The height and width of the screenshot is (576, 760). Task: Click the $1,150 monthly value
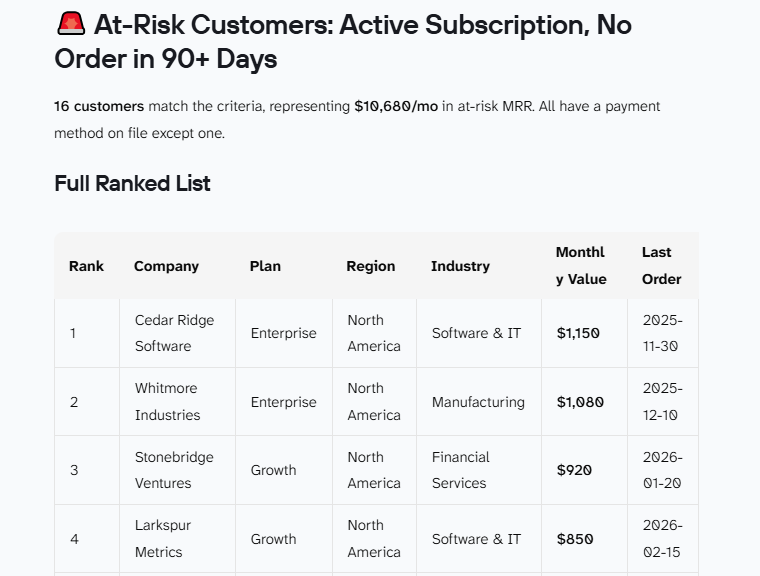[578, 333]
